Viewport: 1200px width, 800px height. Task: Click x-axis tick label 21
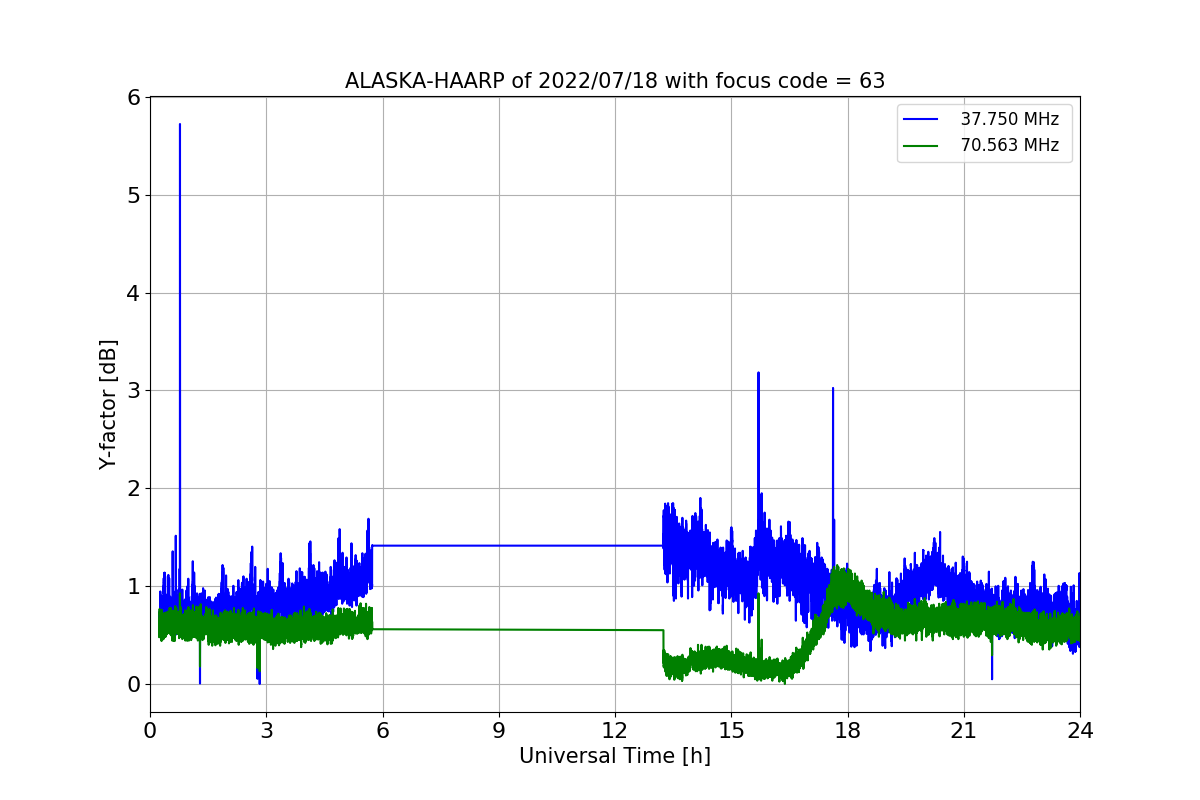tap(964, 731)
